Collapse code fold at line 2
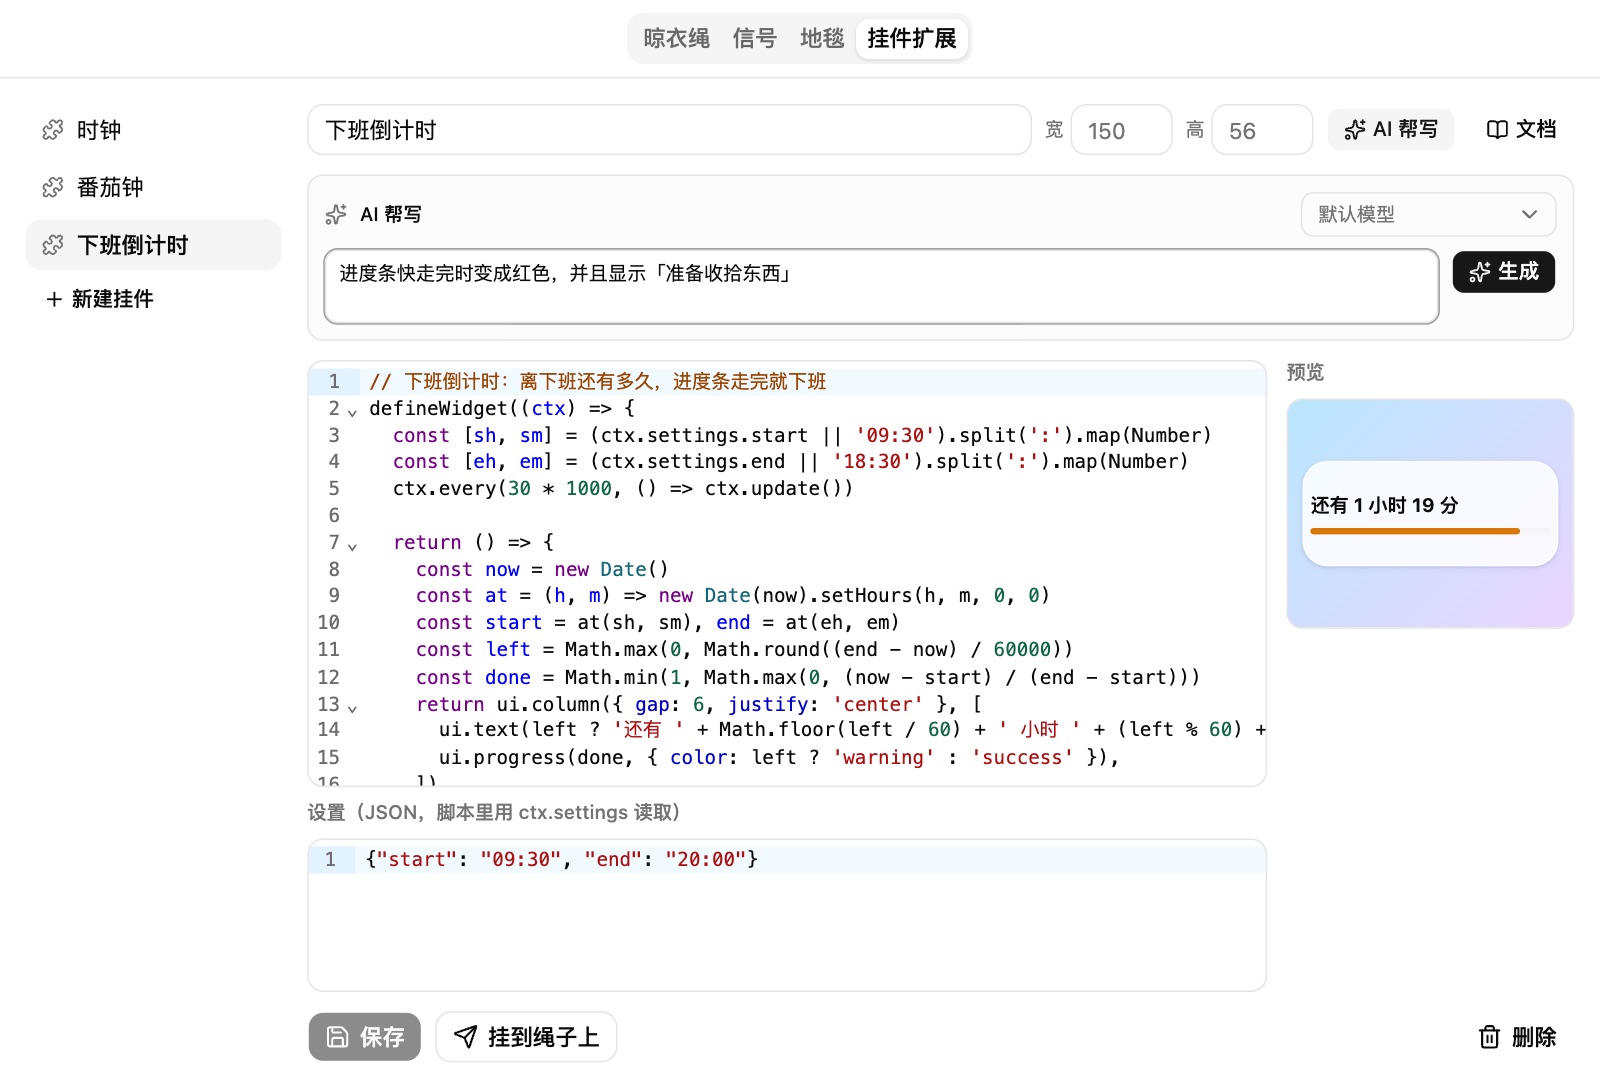1600x1088 pixels. (352, 411)
